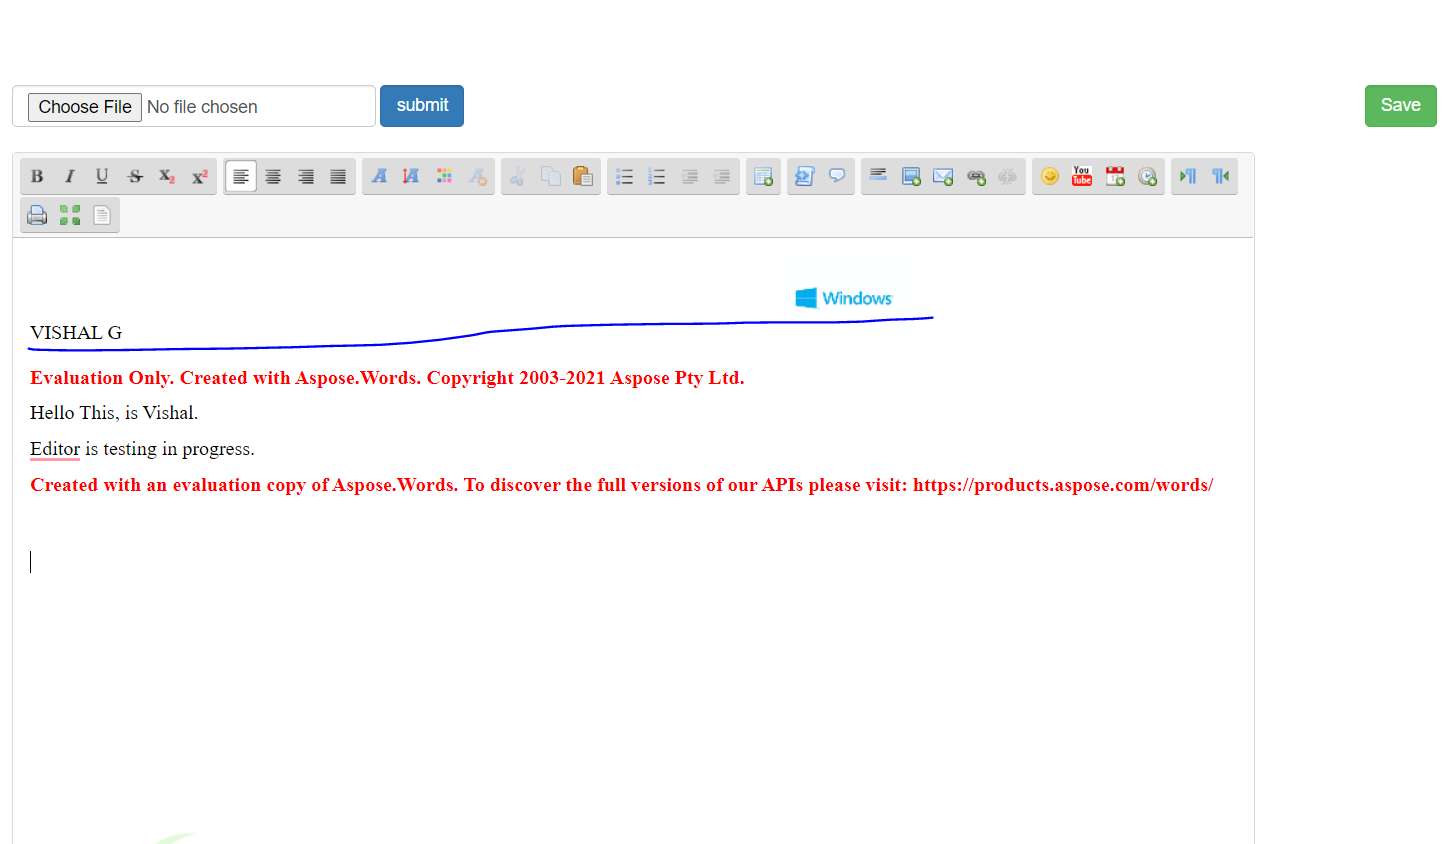This screenshot has width=1451, height=844.
Task: Click the Choose File button
Action: (x=85, y=107)
